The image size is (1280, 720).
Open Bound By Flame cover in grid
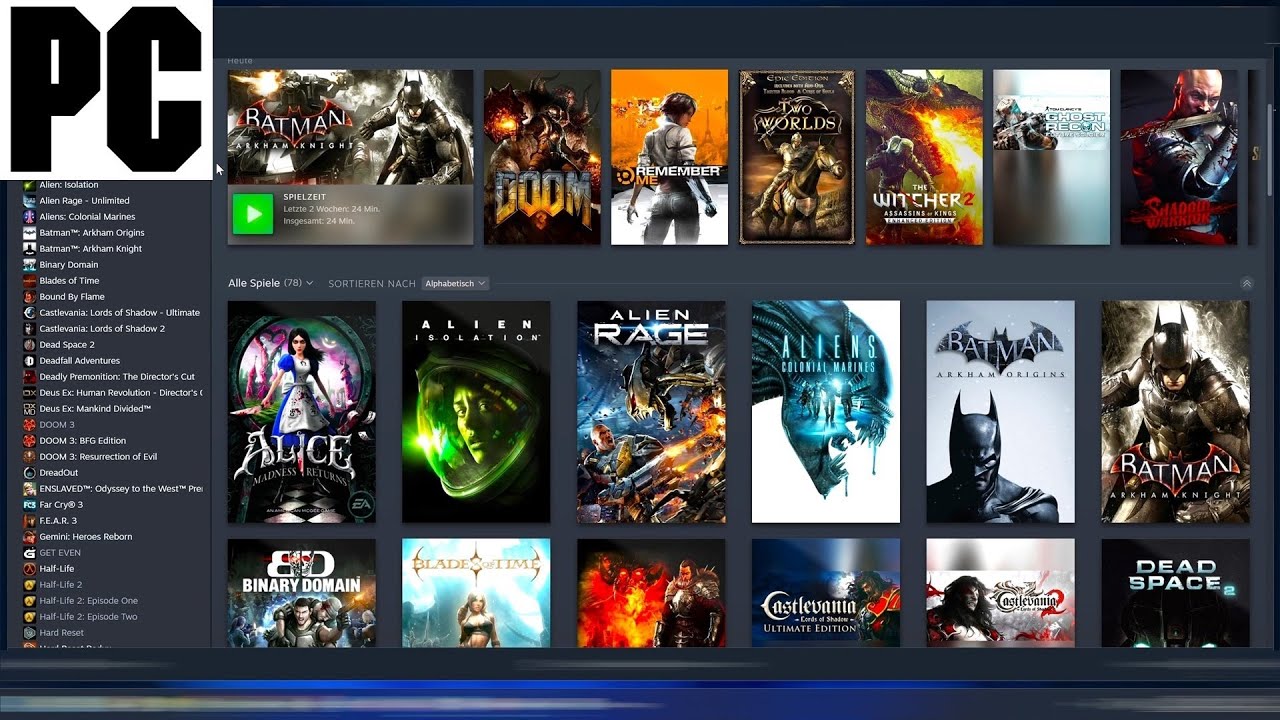(x=651, y=593)
